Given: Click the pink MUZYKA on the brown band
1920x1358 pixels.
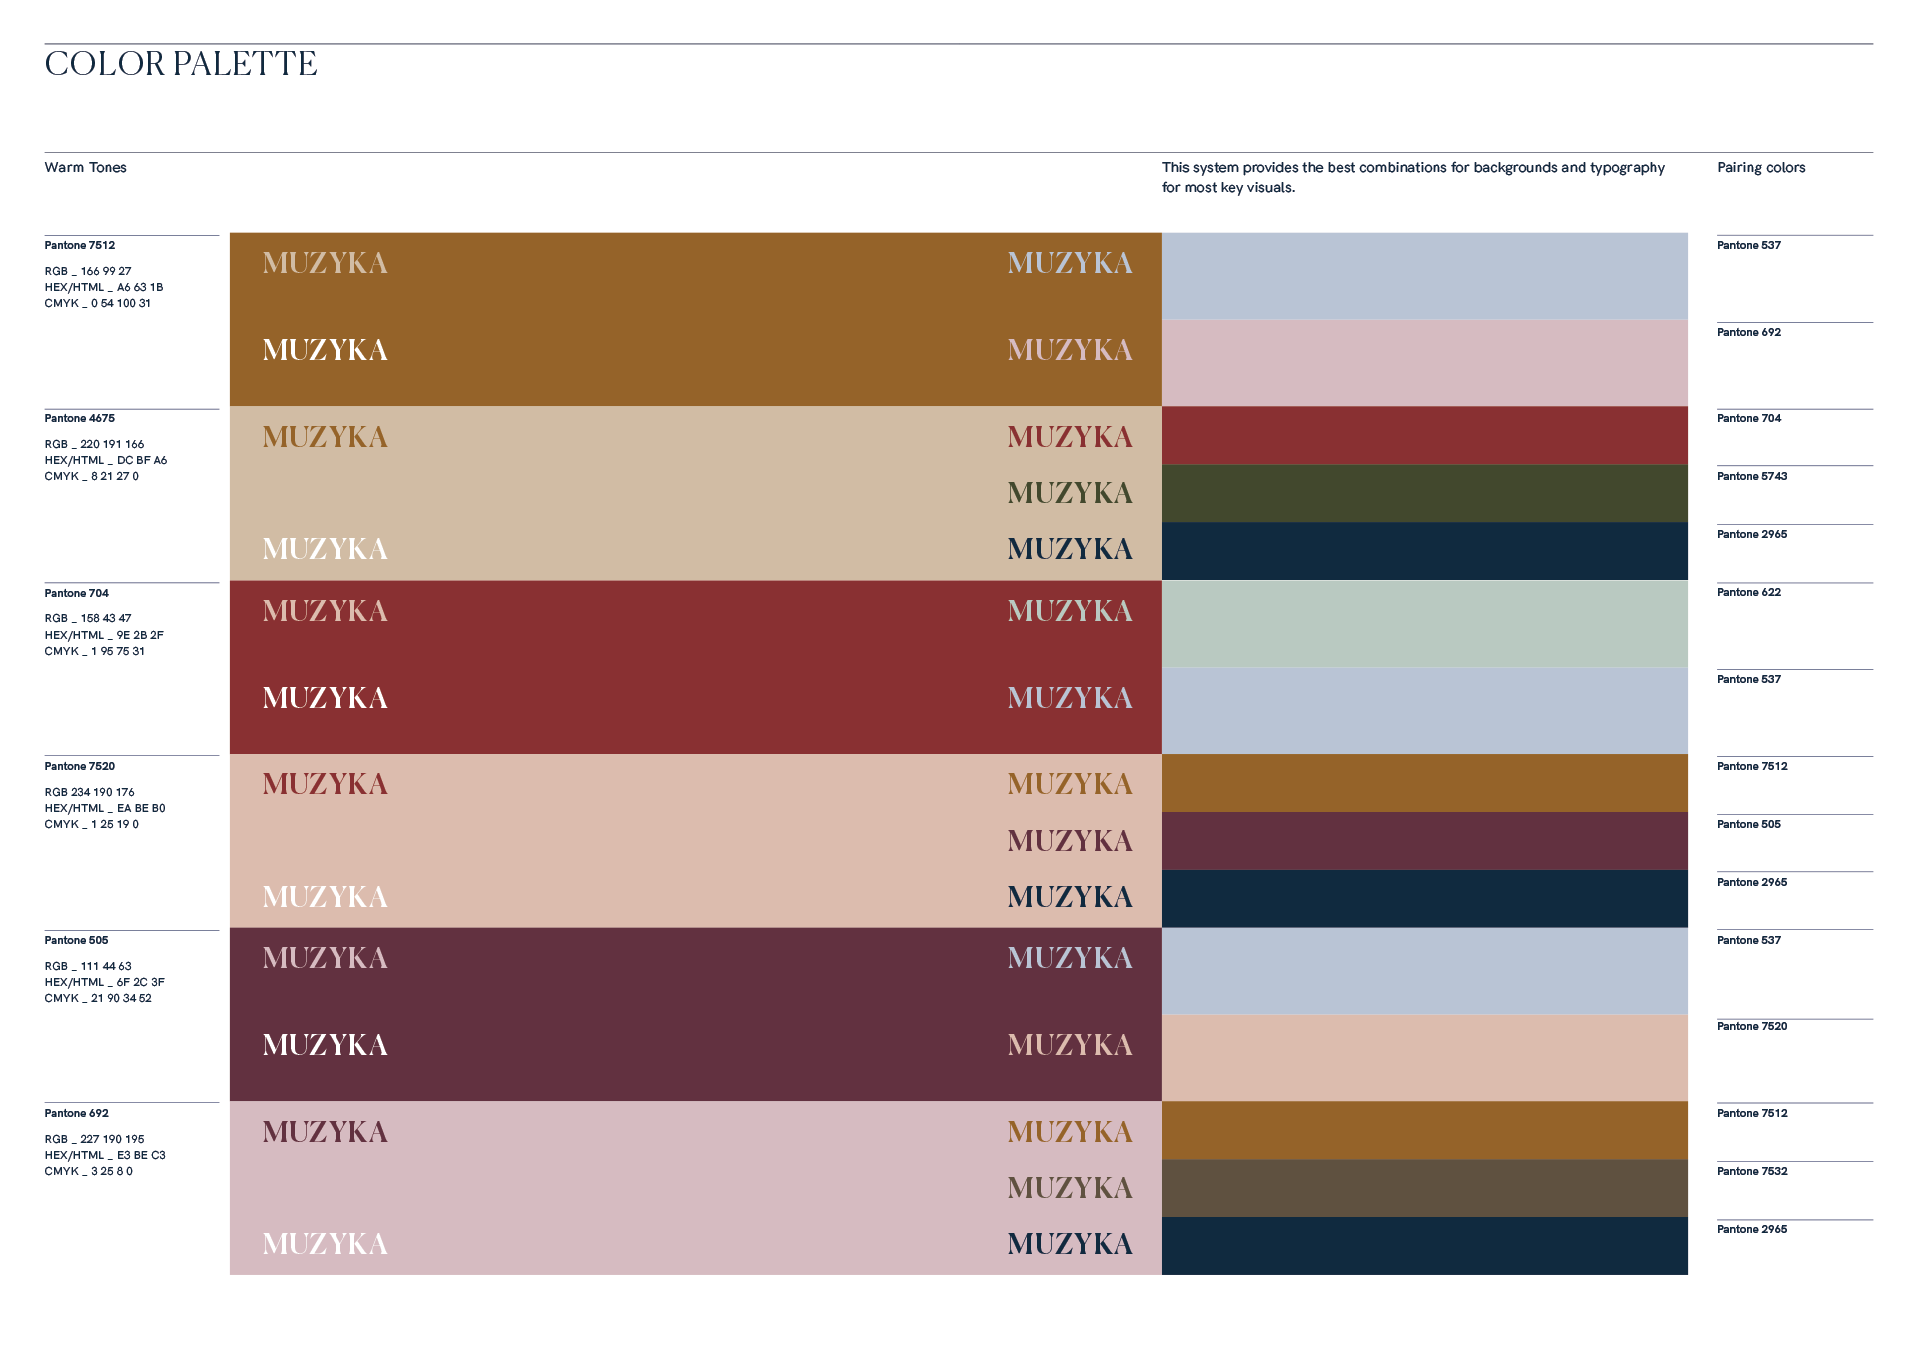Looking at the screenshot, I should [1070, 350].
